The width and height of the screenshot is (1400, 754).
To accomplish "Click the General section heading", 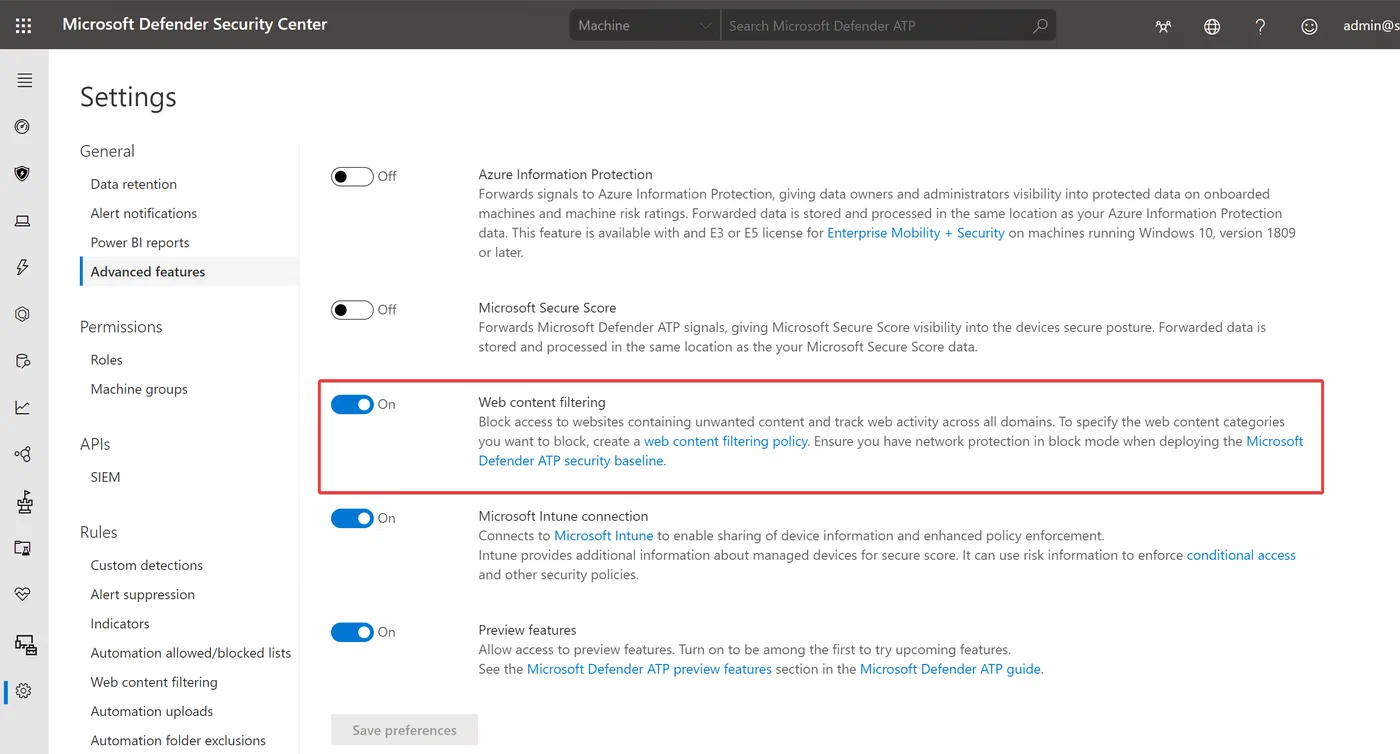I will pos(107,151).
